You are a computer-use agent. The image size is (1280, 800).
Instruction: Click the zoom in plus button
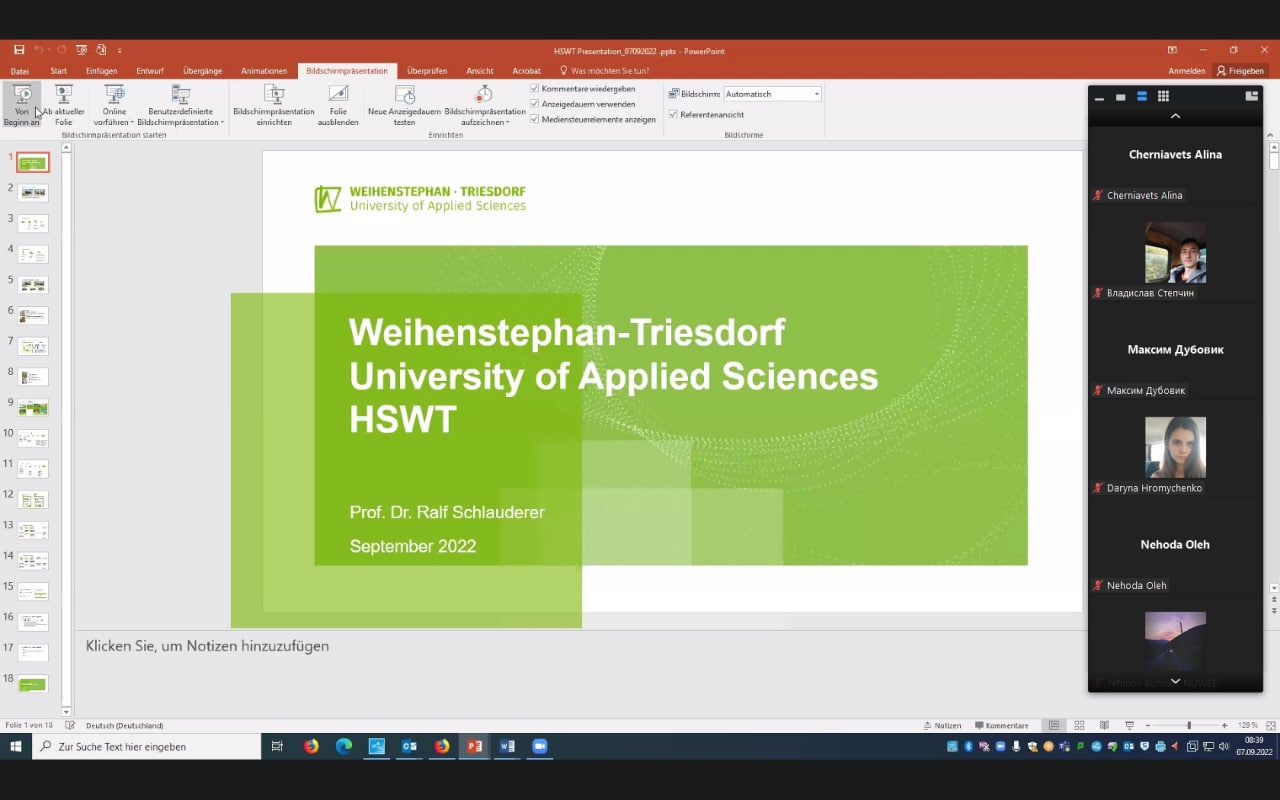coord(1224,725)
